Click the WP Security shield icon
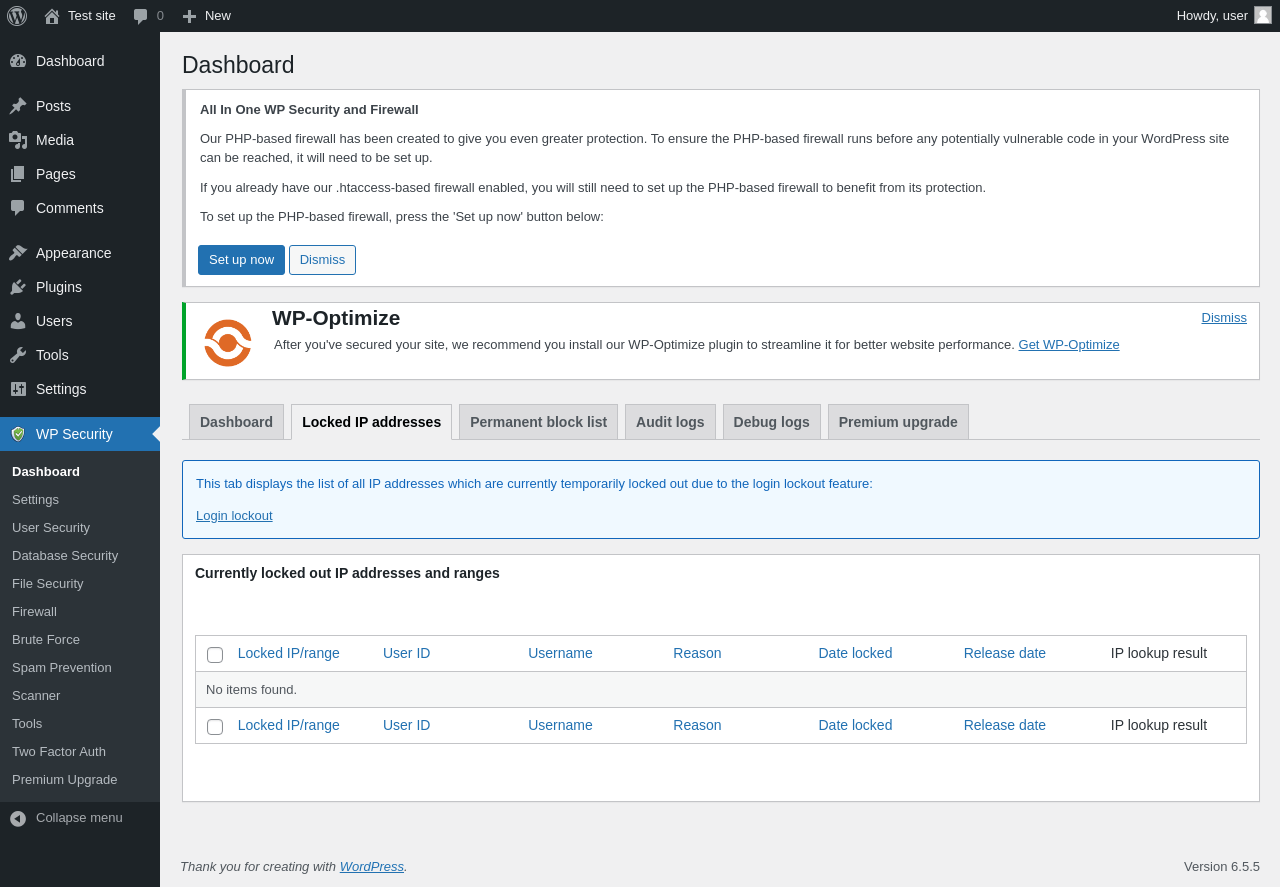Screen dimensions: 1280x887 tap(18, 434)
